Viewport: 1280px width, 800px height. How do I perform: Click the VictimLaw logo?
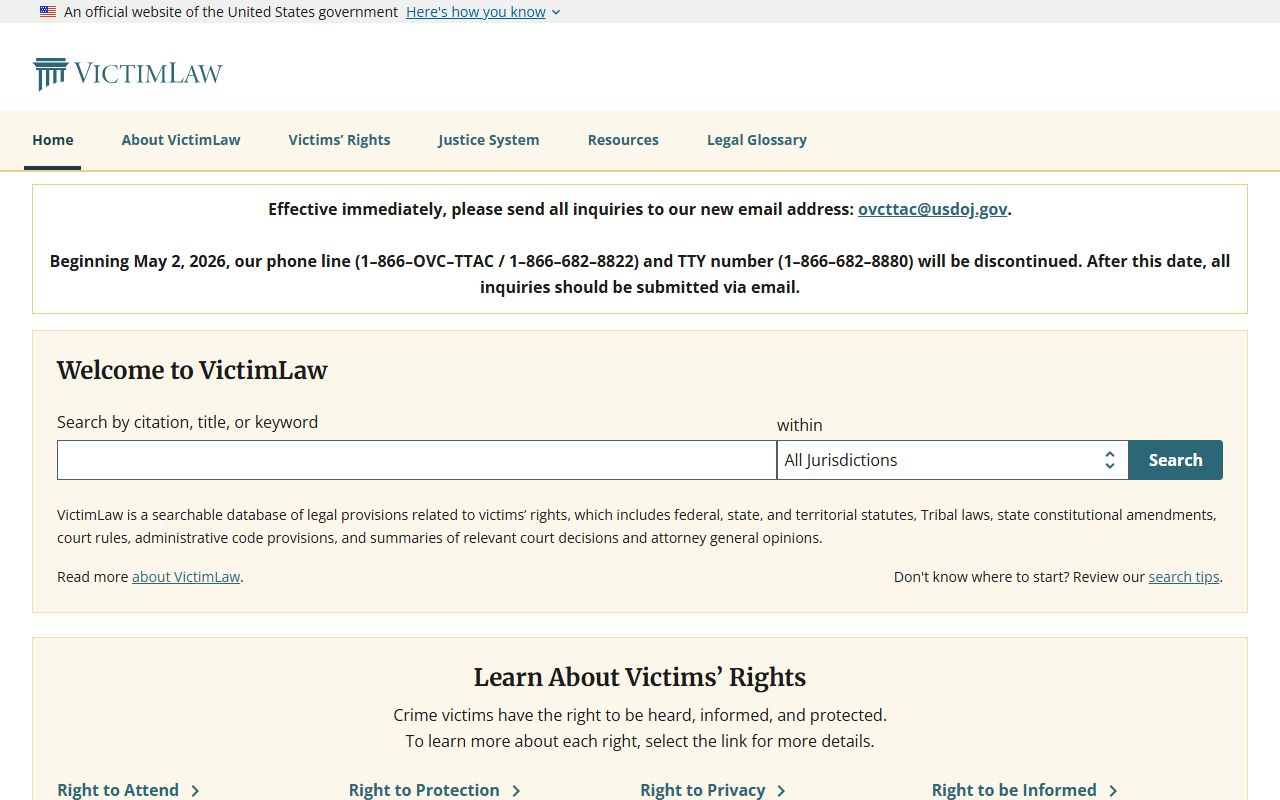127,74
